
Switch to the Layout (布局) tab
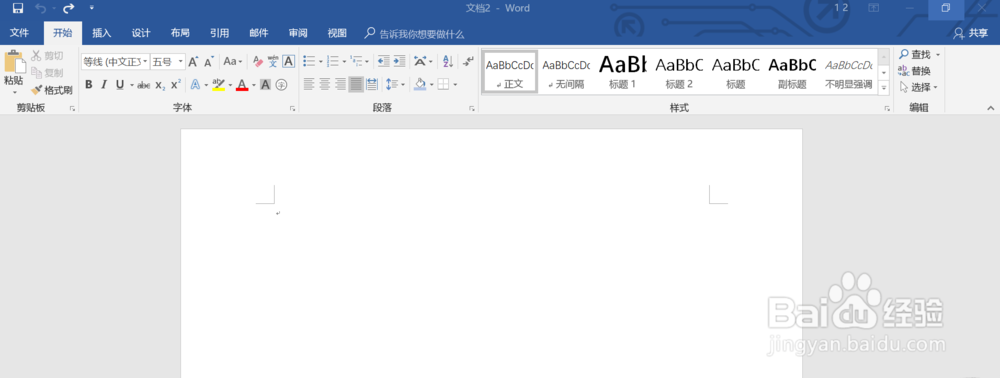(180, 33)
